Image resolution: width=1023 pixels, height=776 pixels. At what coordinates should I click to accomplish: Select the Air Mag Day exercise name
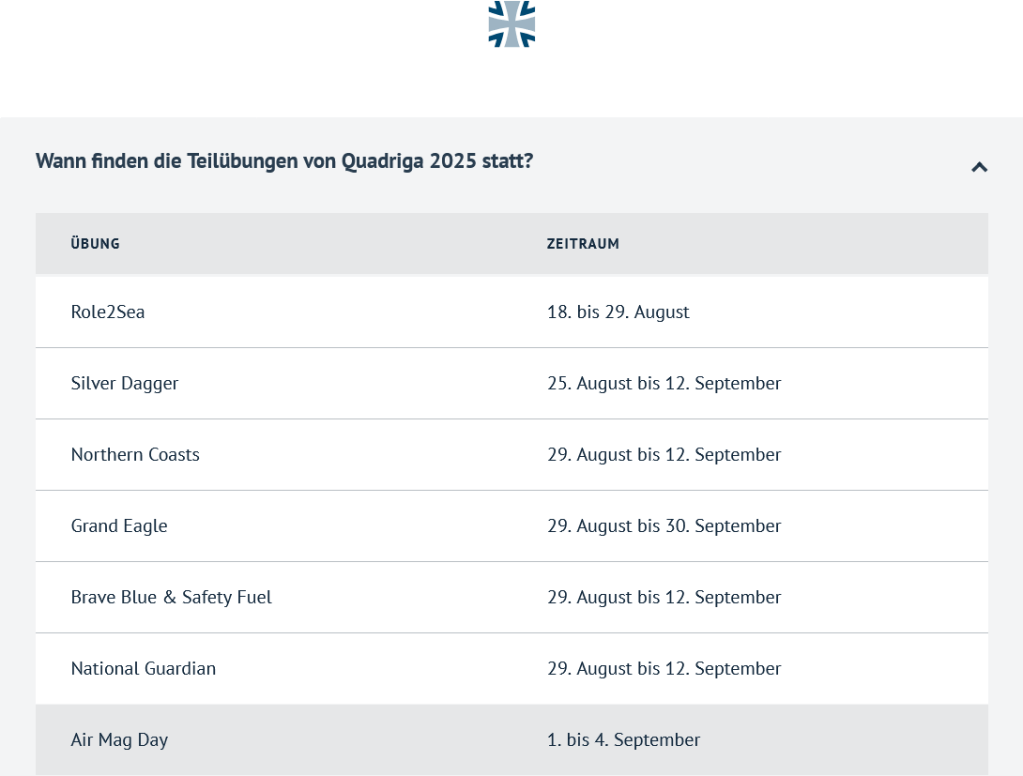119,740
